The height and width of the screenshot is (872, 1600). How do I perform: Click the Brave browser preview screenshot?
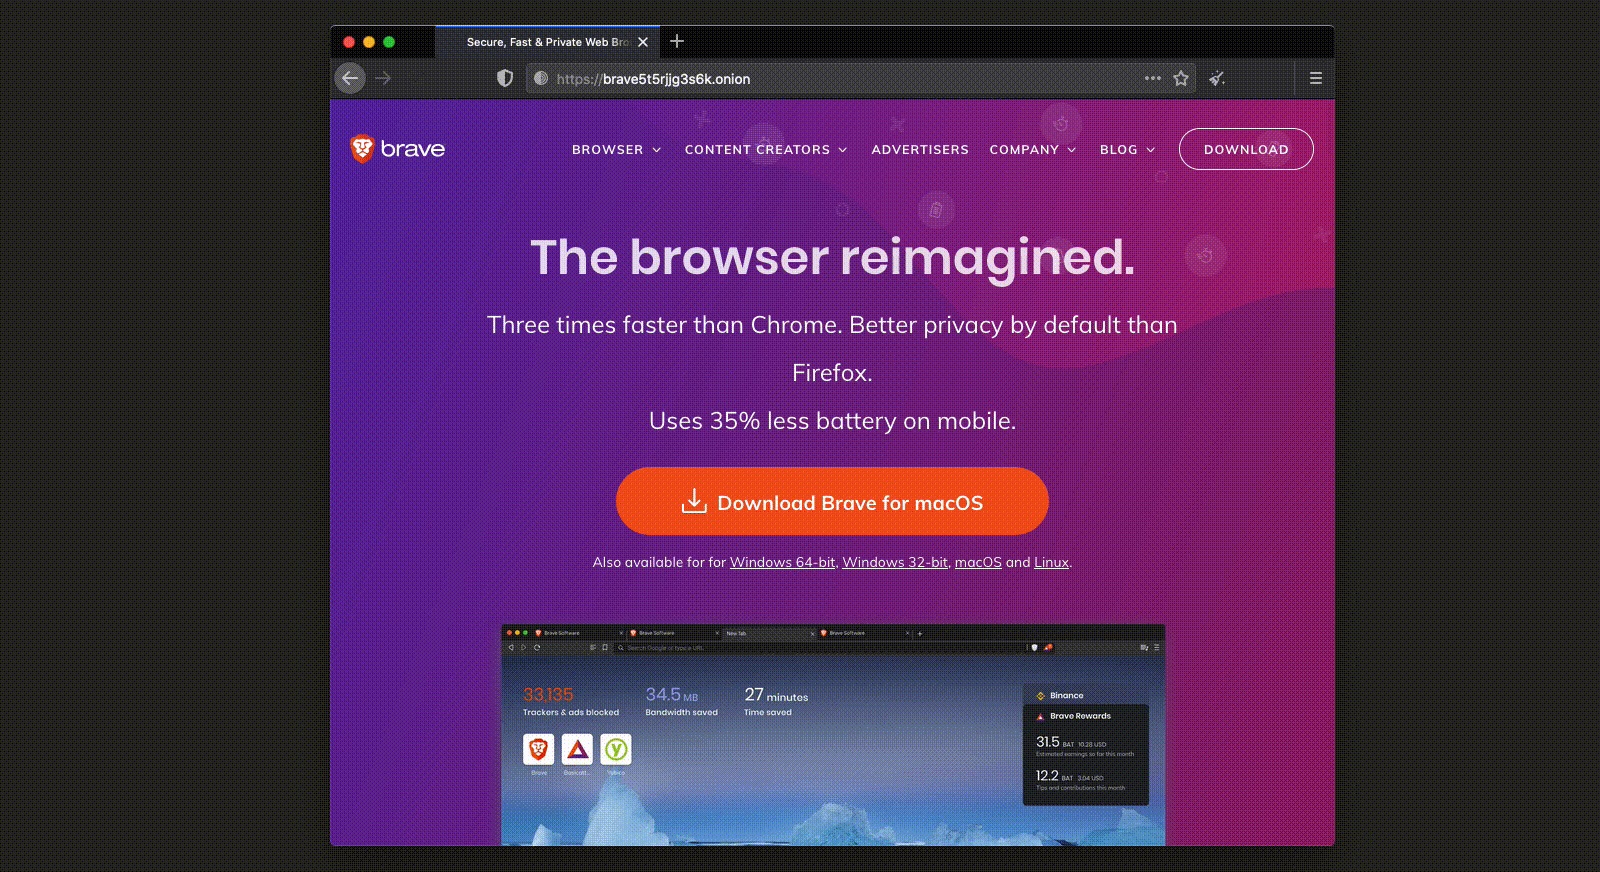(x=833, y=735)
